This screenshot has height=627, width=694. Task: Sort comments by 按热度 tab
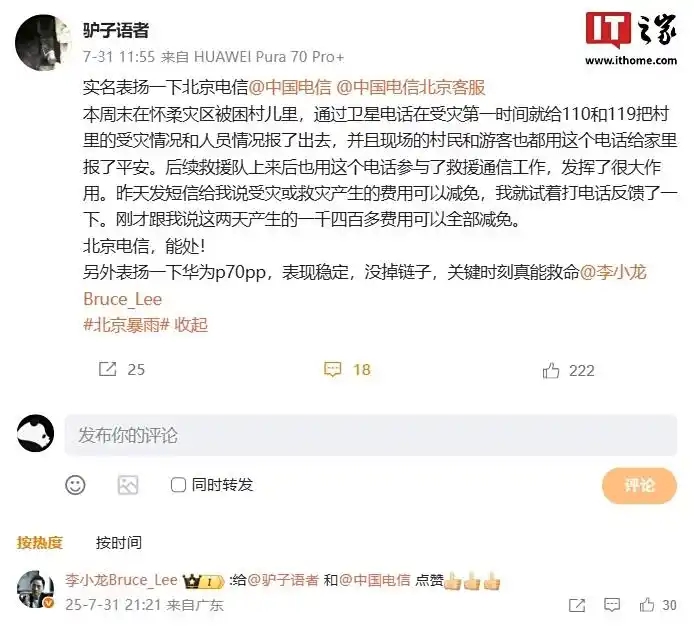pos(39,542)
